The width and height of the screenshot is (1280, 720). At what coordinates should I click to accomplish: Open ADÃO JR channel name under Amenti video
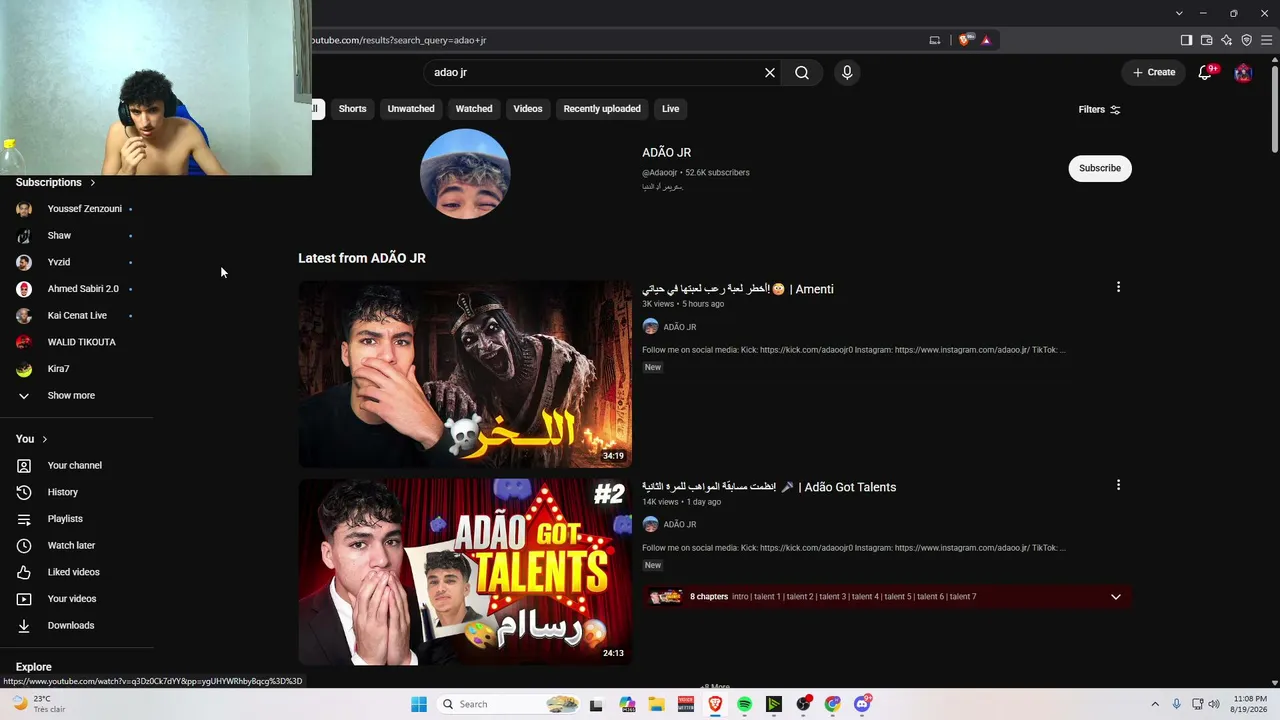(680, 327)
